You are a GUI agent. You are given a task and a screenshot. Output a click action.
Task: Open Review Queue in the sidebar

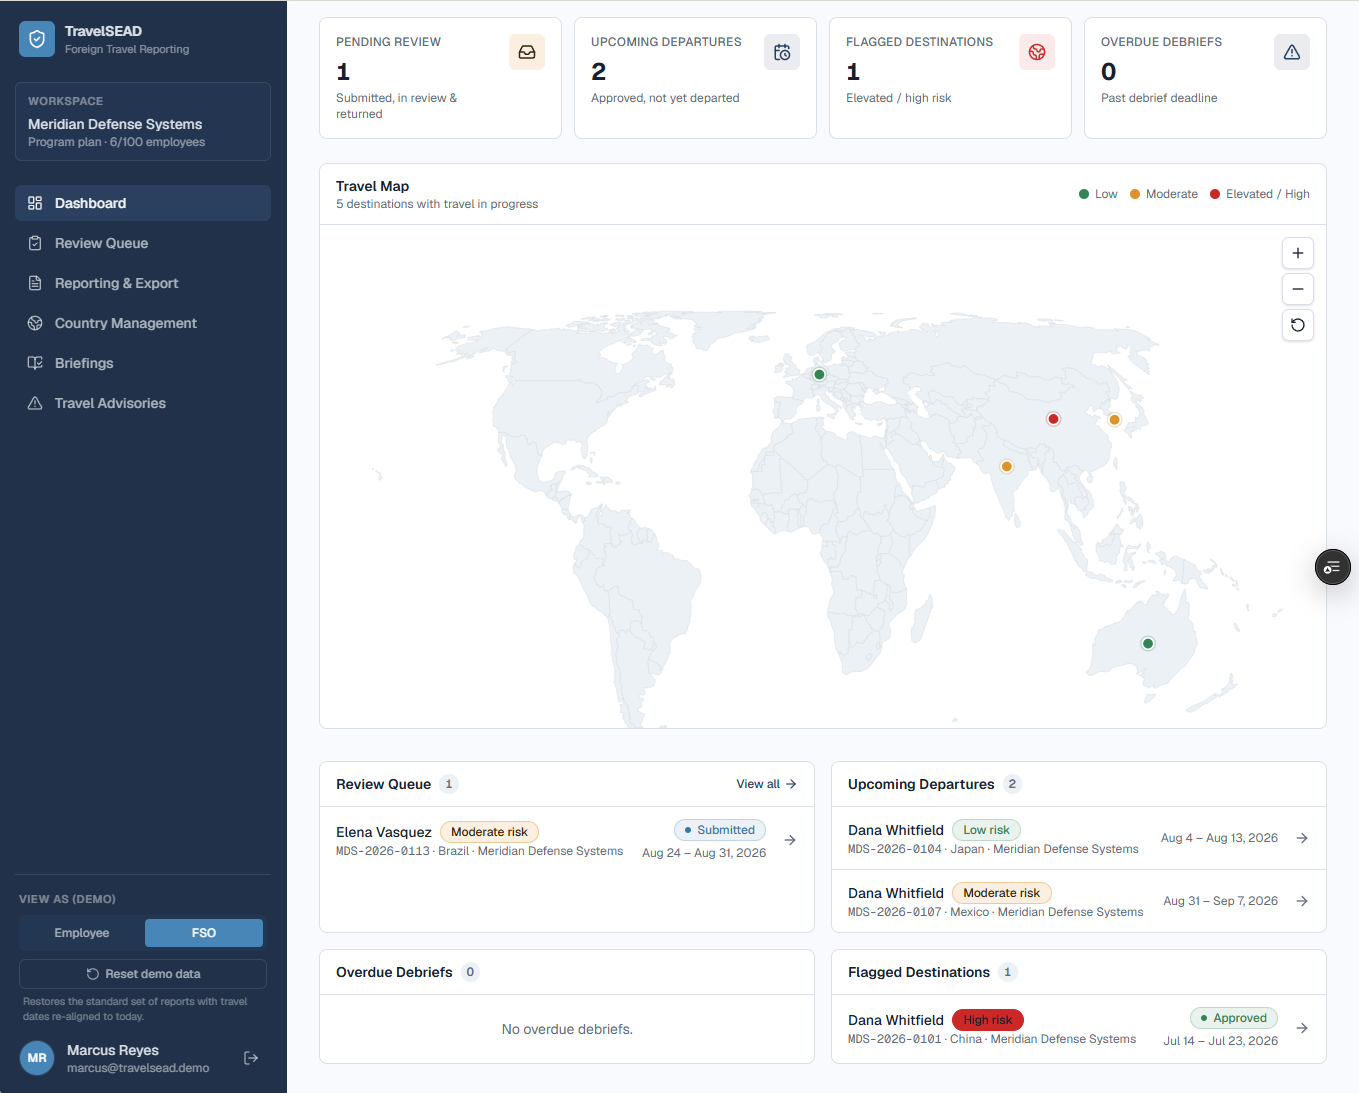(x=143, y=243)
